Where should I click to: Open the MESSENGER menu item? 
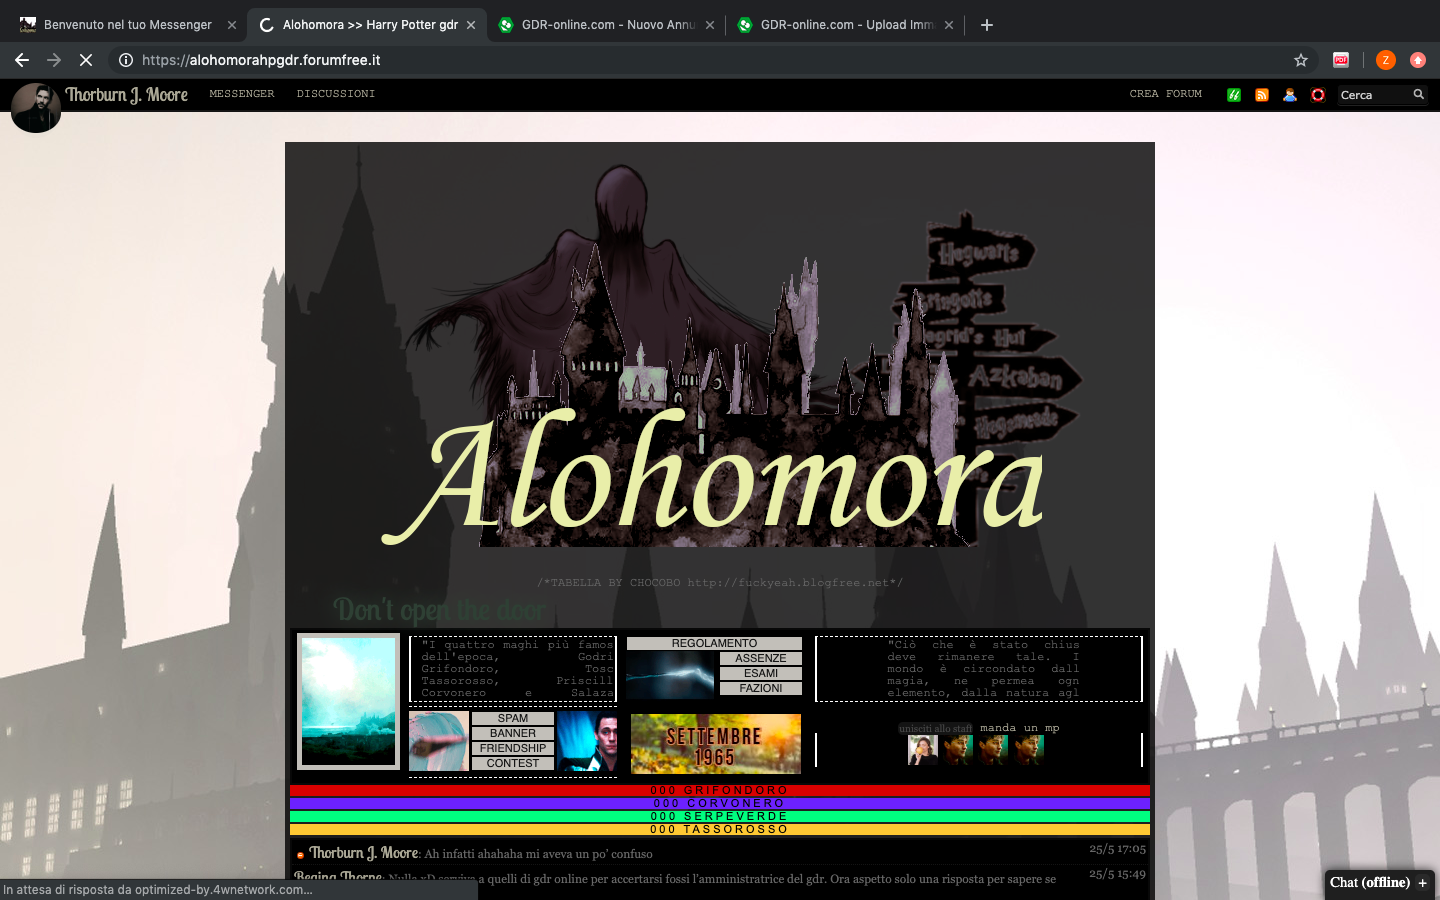point(242,94)
